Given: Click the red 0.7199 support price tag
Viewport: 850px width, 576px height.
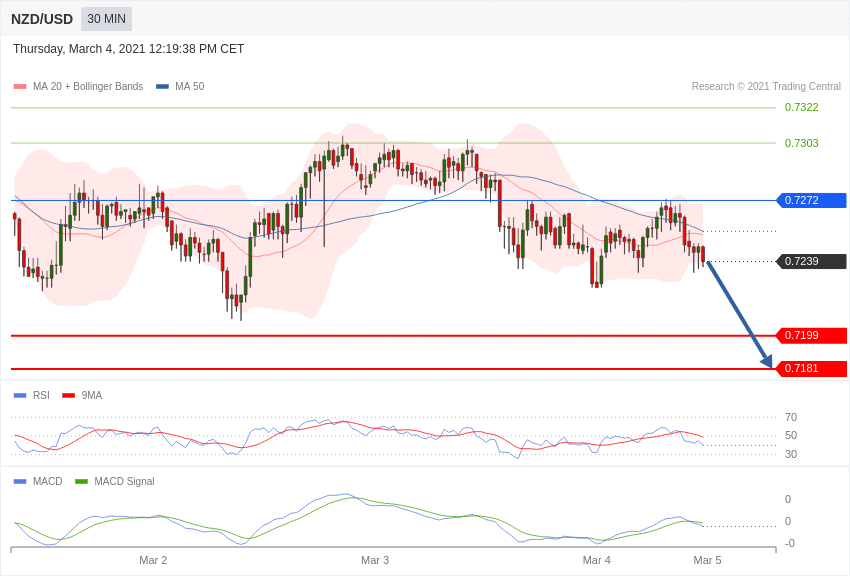Looking at the screenshot, I should pyautogui.click(x=812, y=335).
